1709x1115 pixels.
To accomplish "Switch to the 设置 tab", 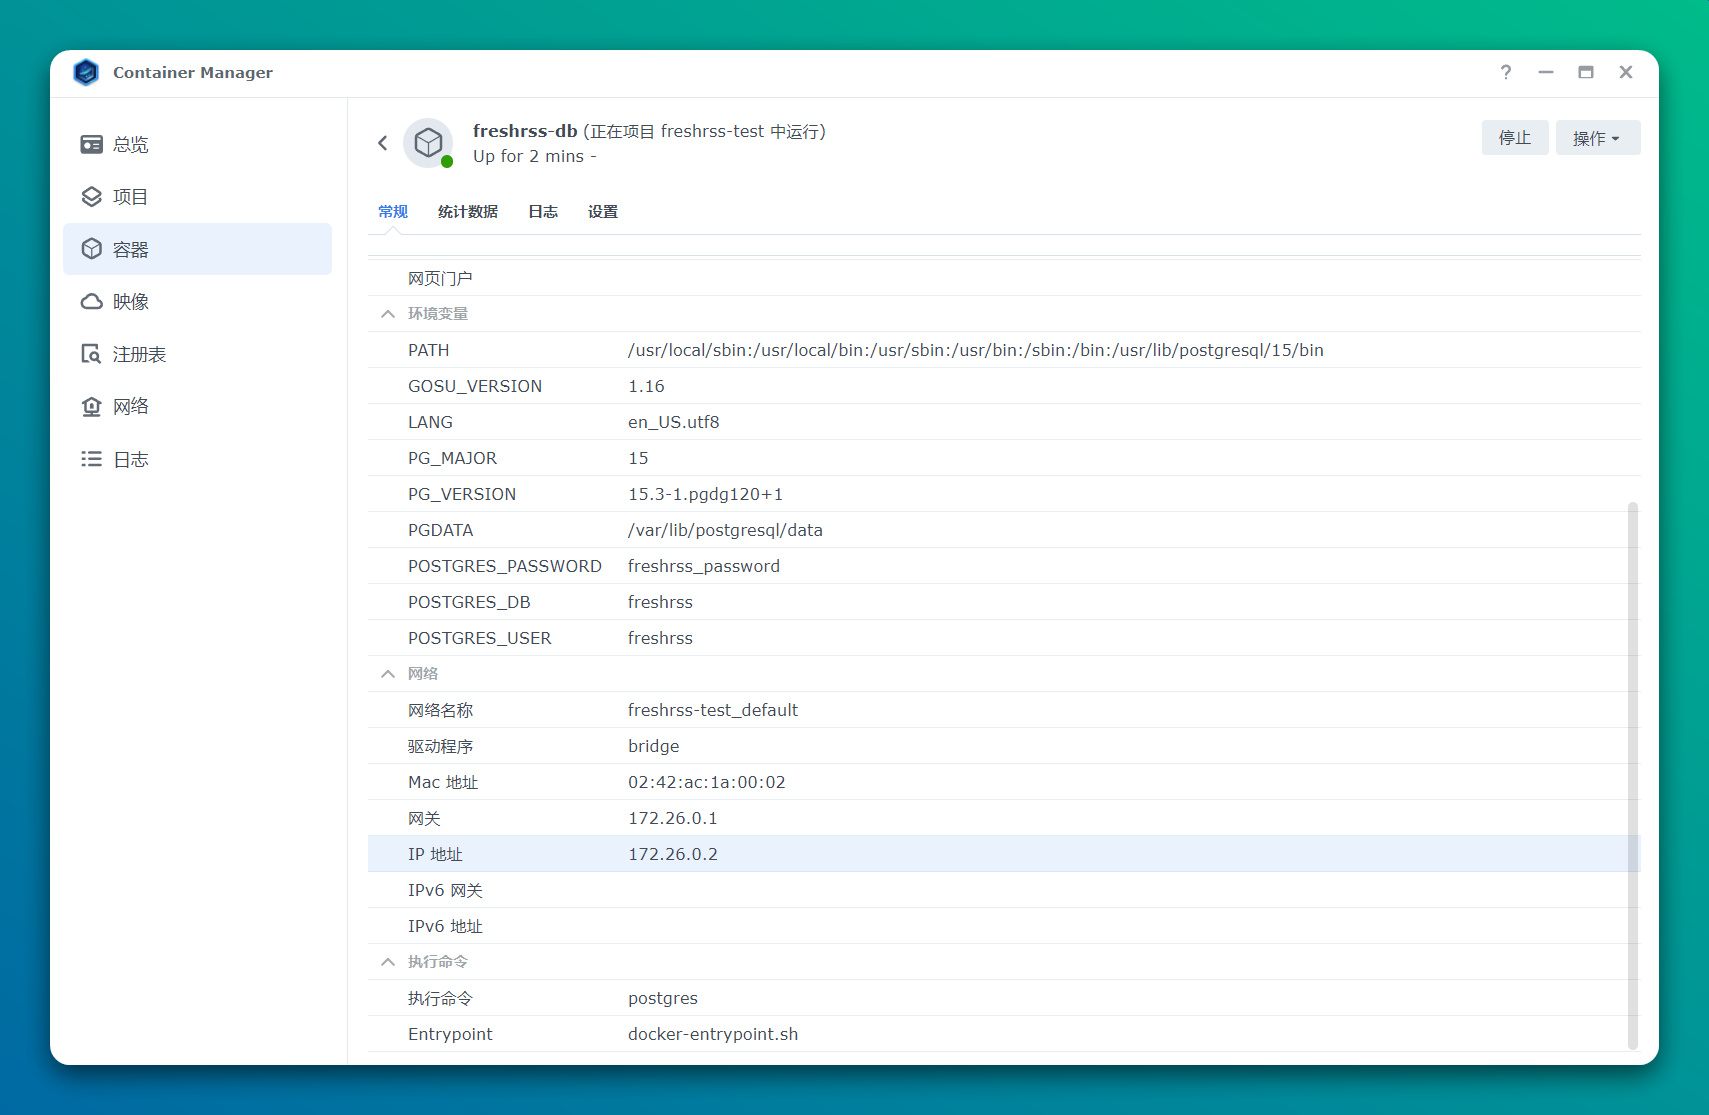I will click(603, 212).
